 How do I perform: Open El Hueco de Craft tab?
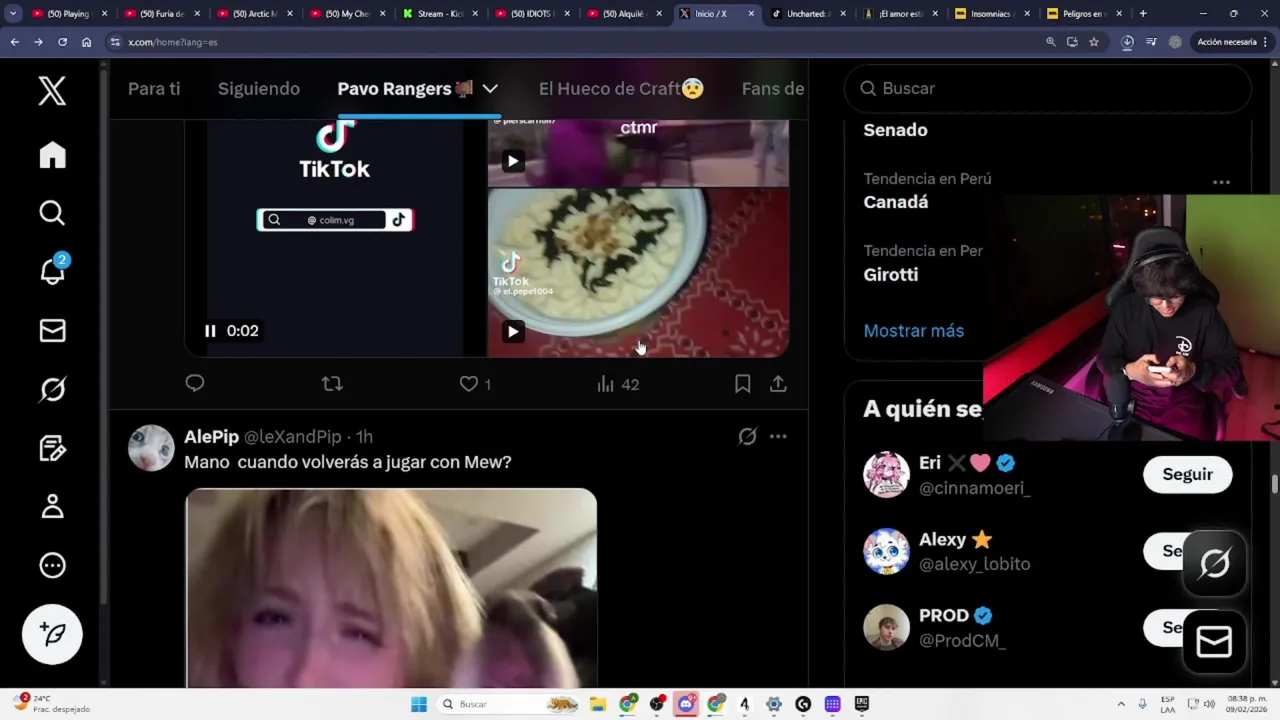pos(621,88)
